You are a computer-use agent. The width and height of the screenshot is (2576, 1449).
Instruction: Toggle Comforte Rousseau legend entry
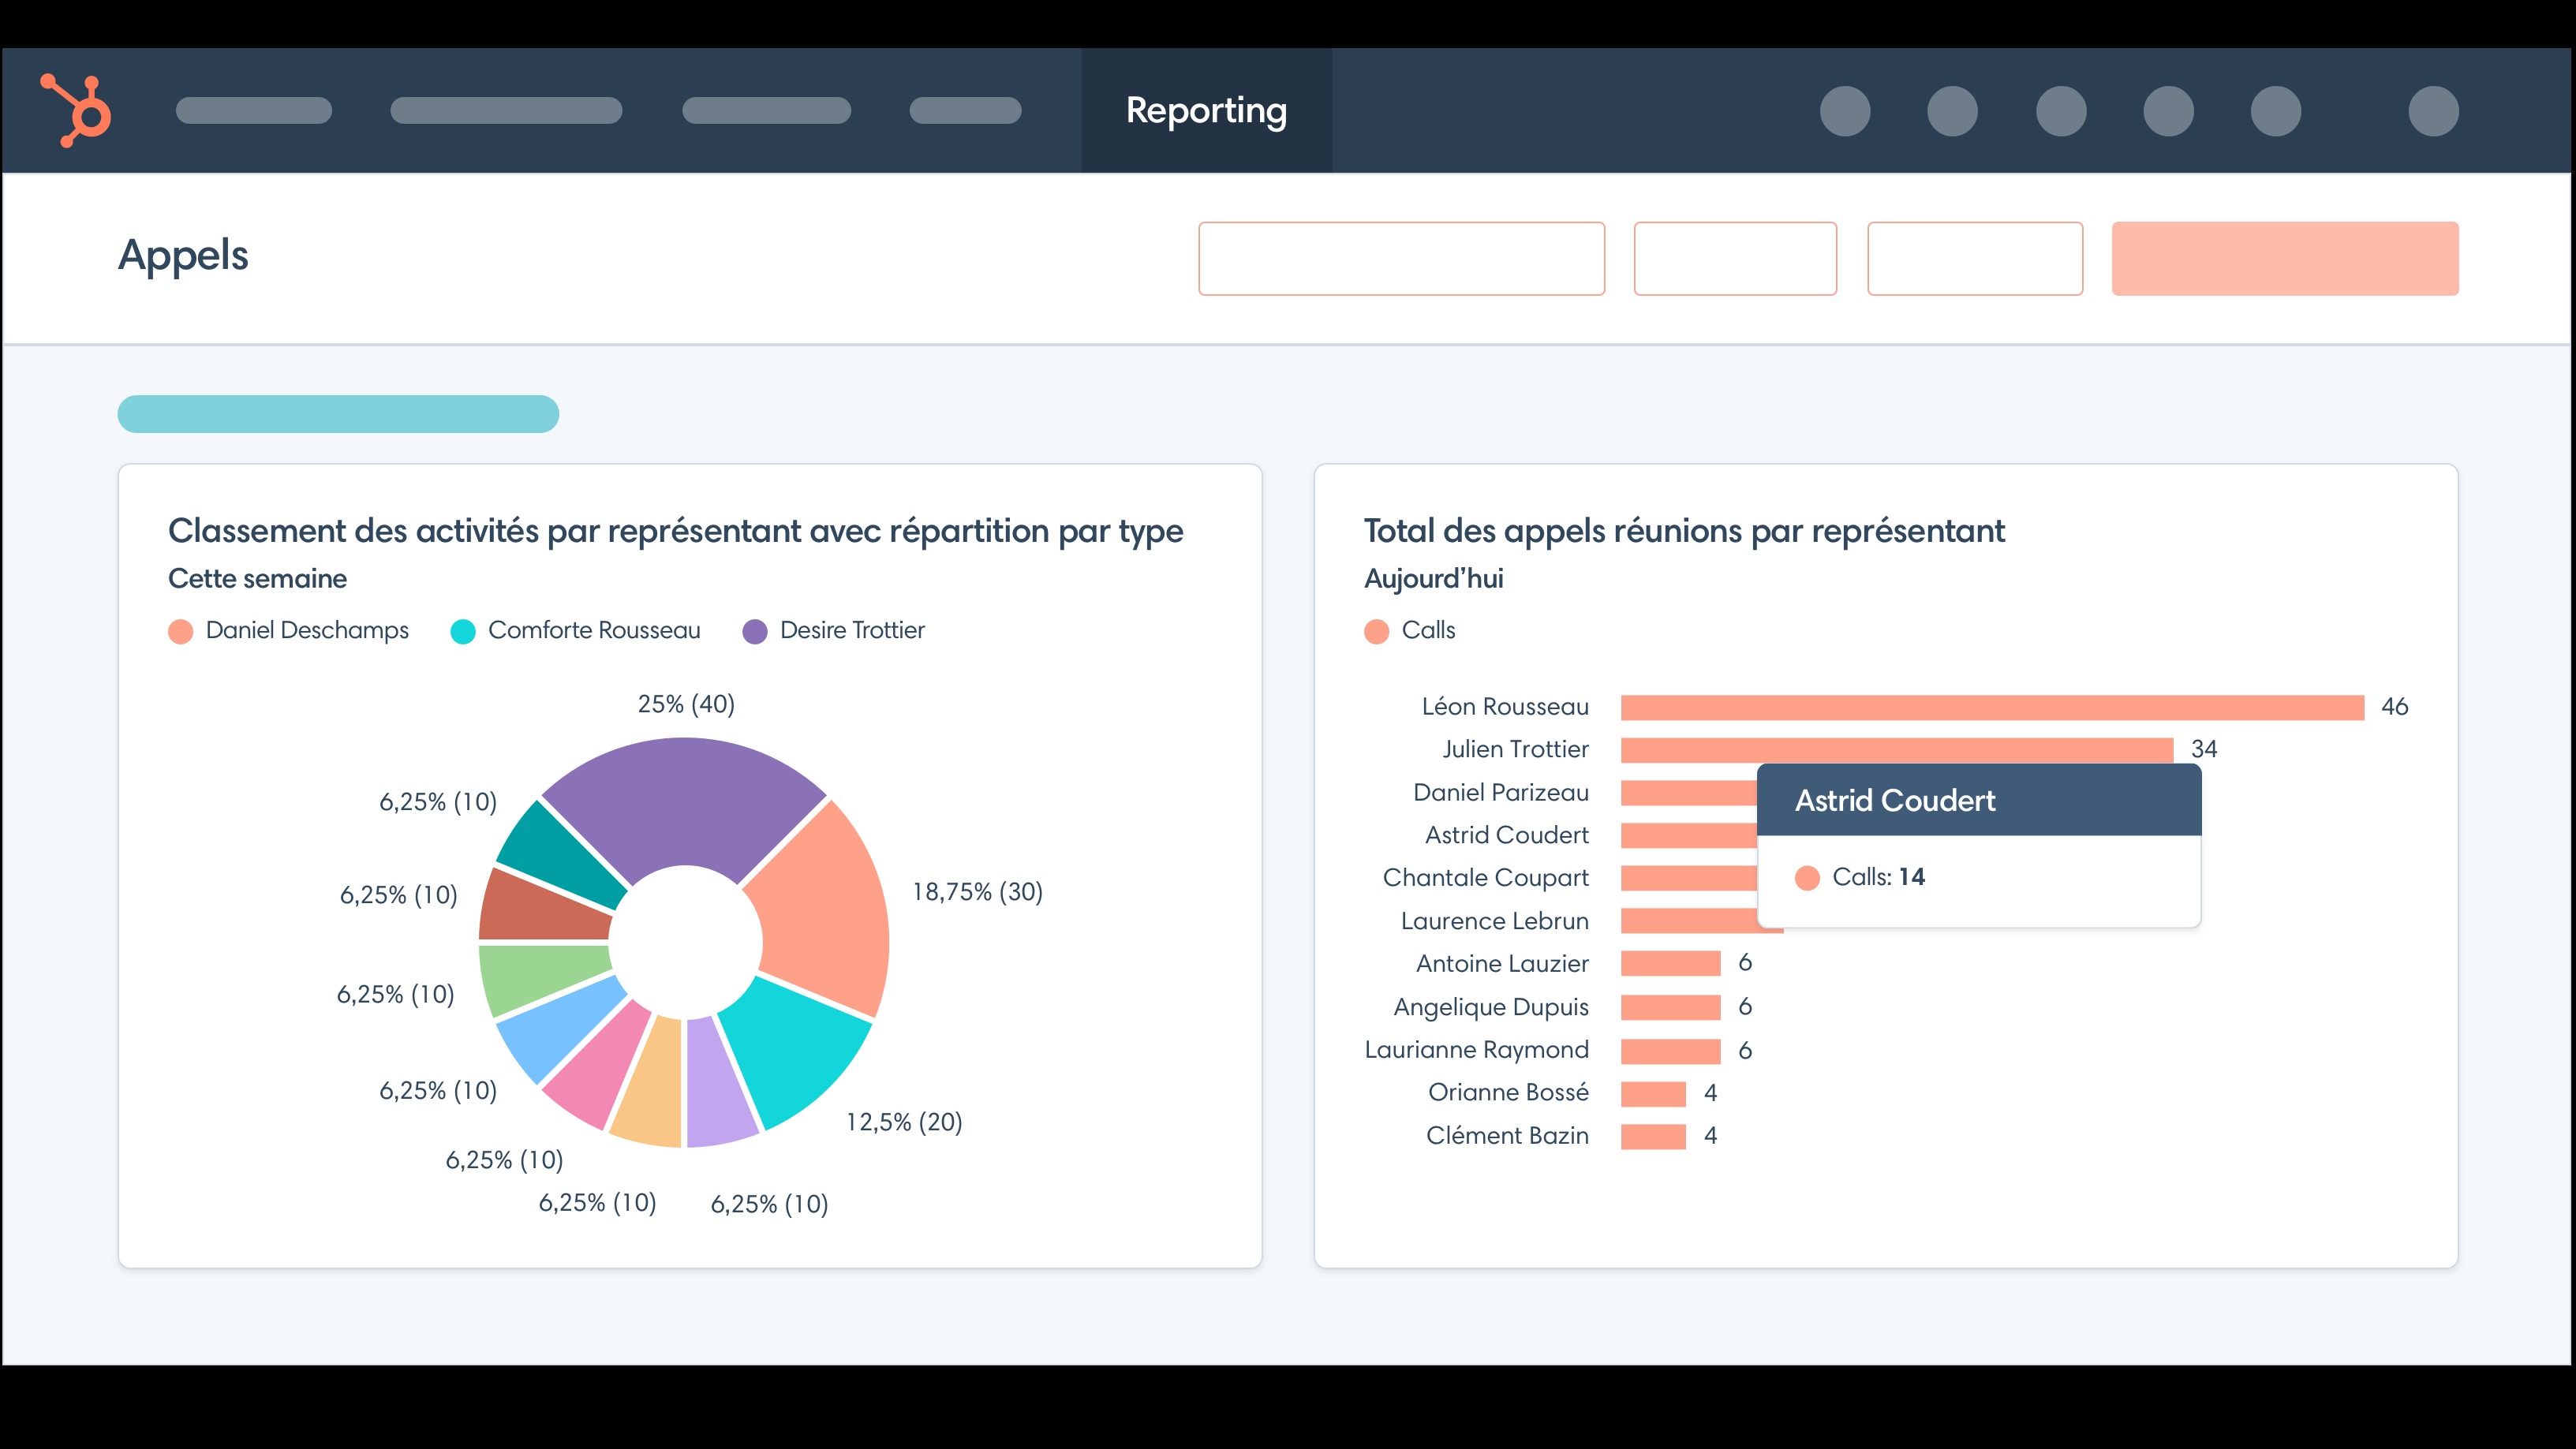[593, 630]
